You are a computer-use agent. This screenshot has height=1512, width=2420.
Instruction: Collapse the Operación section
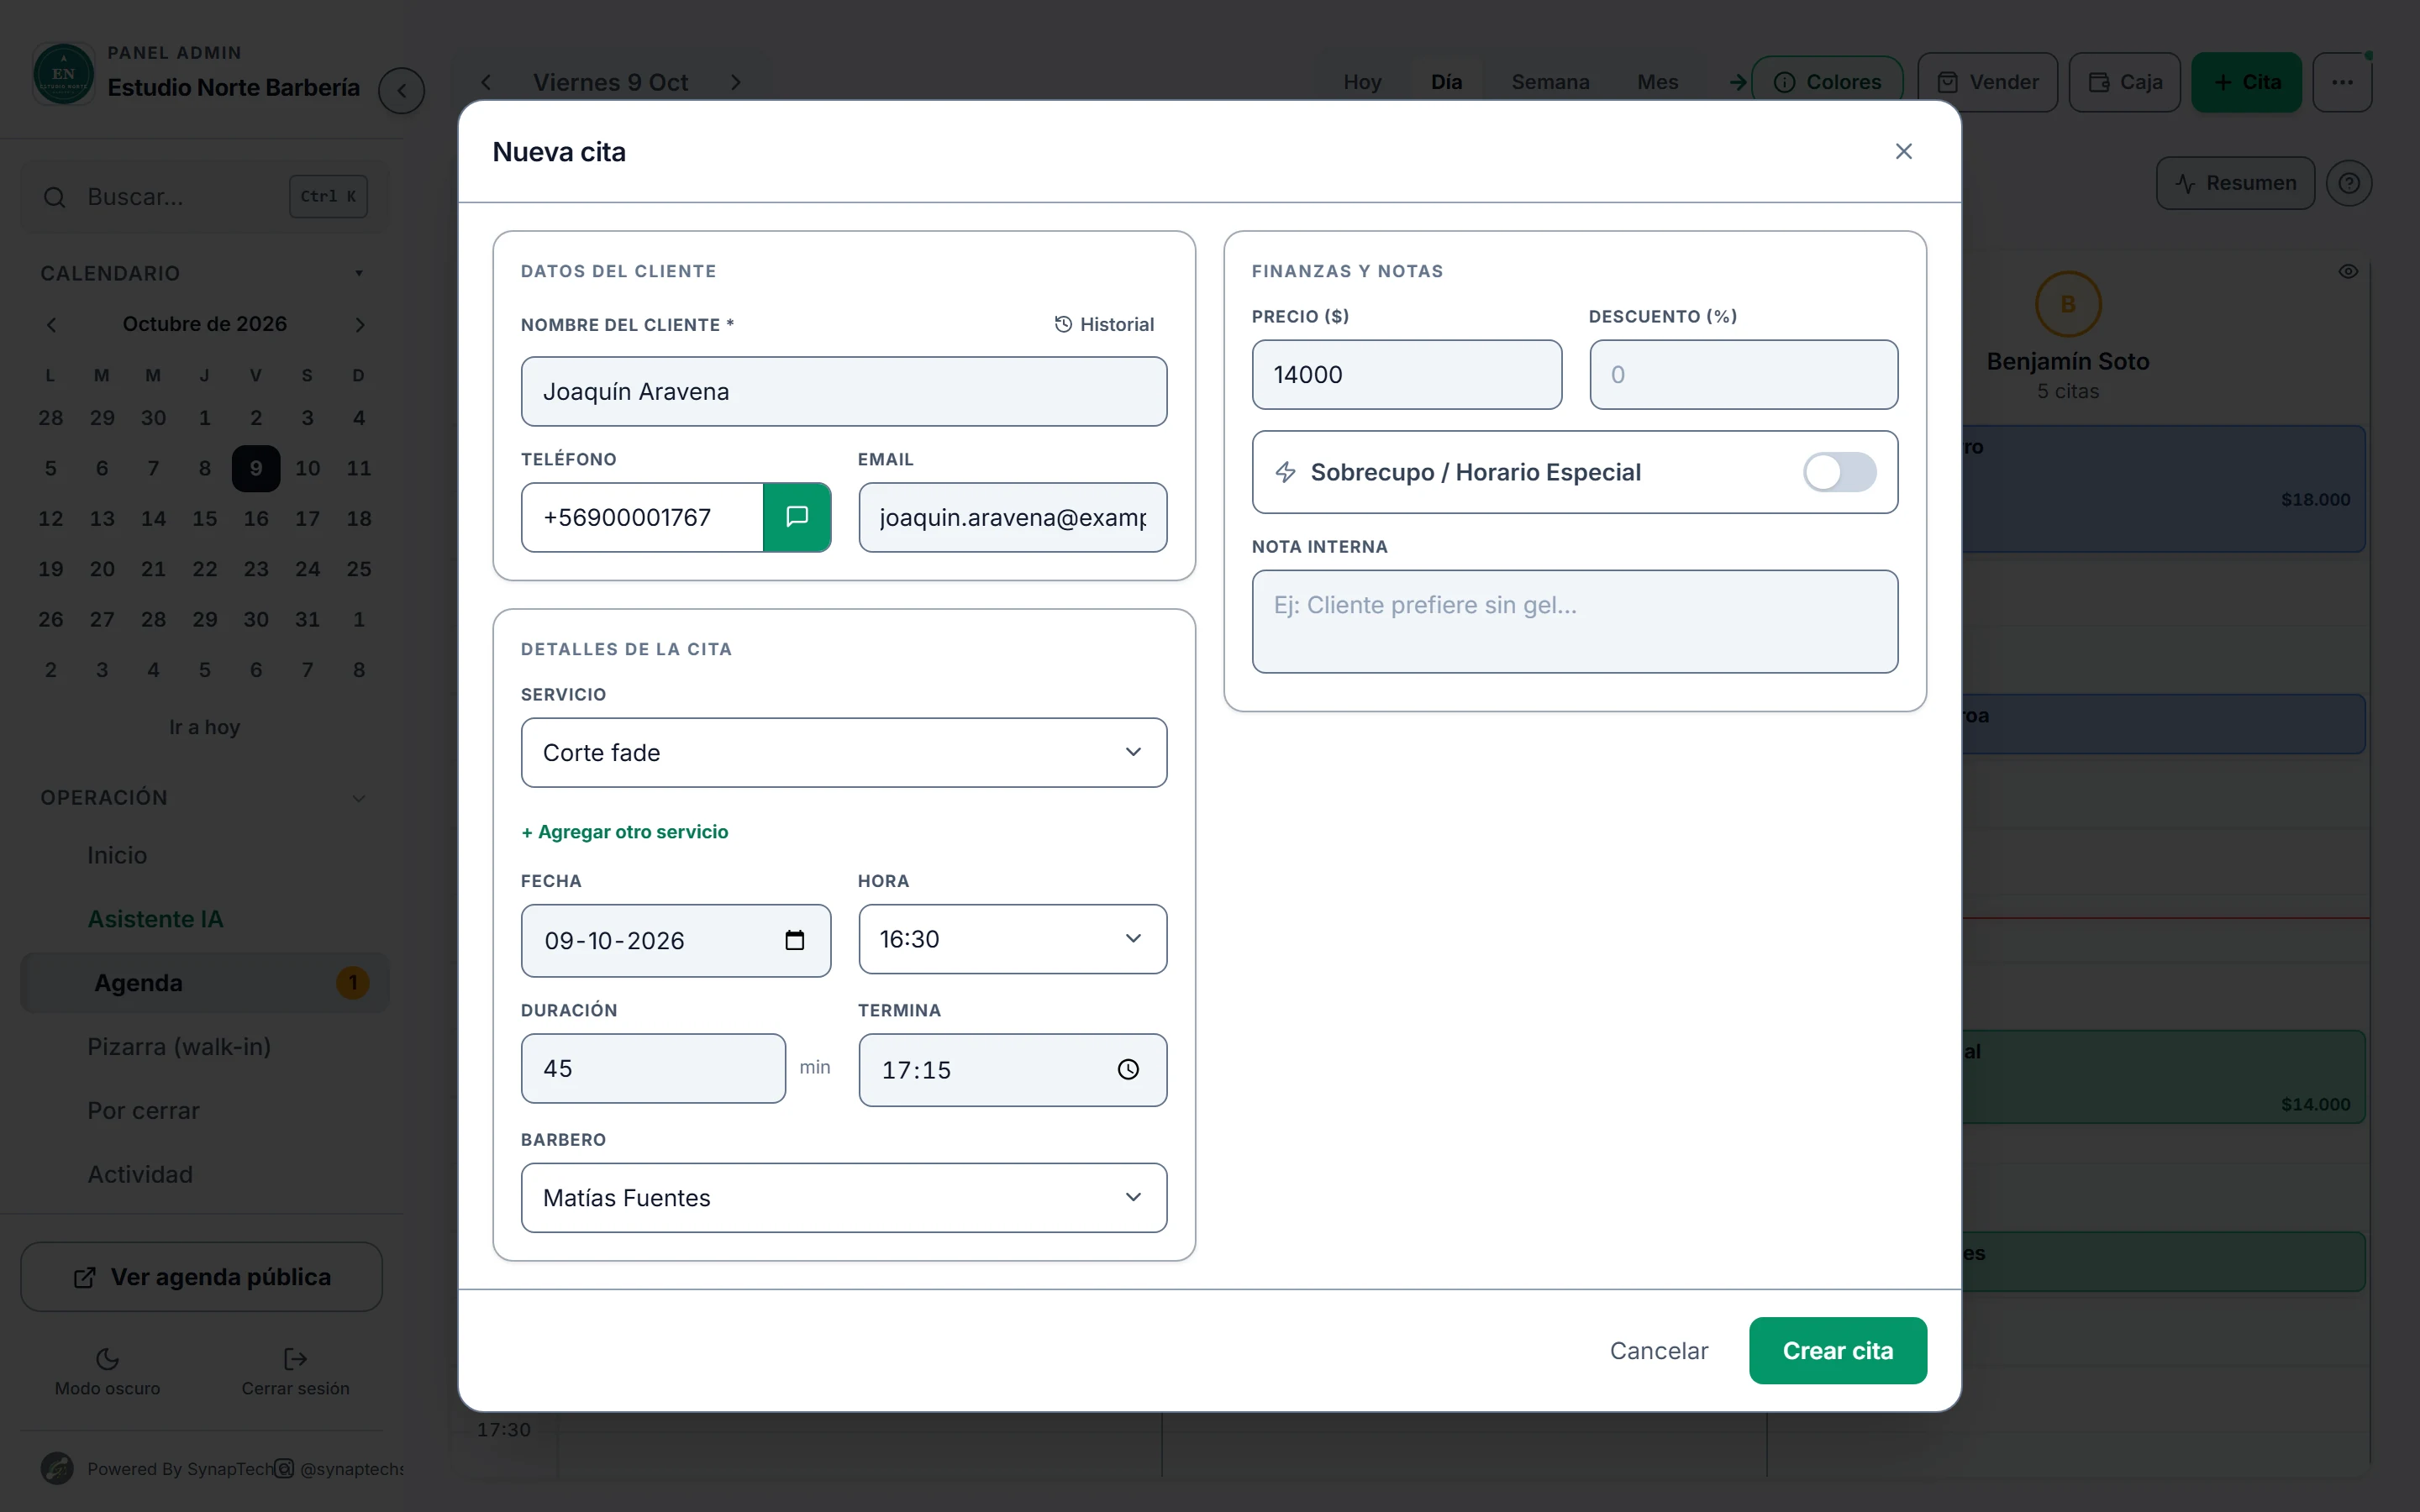359,797
